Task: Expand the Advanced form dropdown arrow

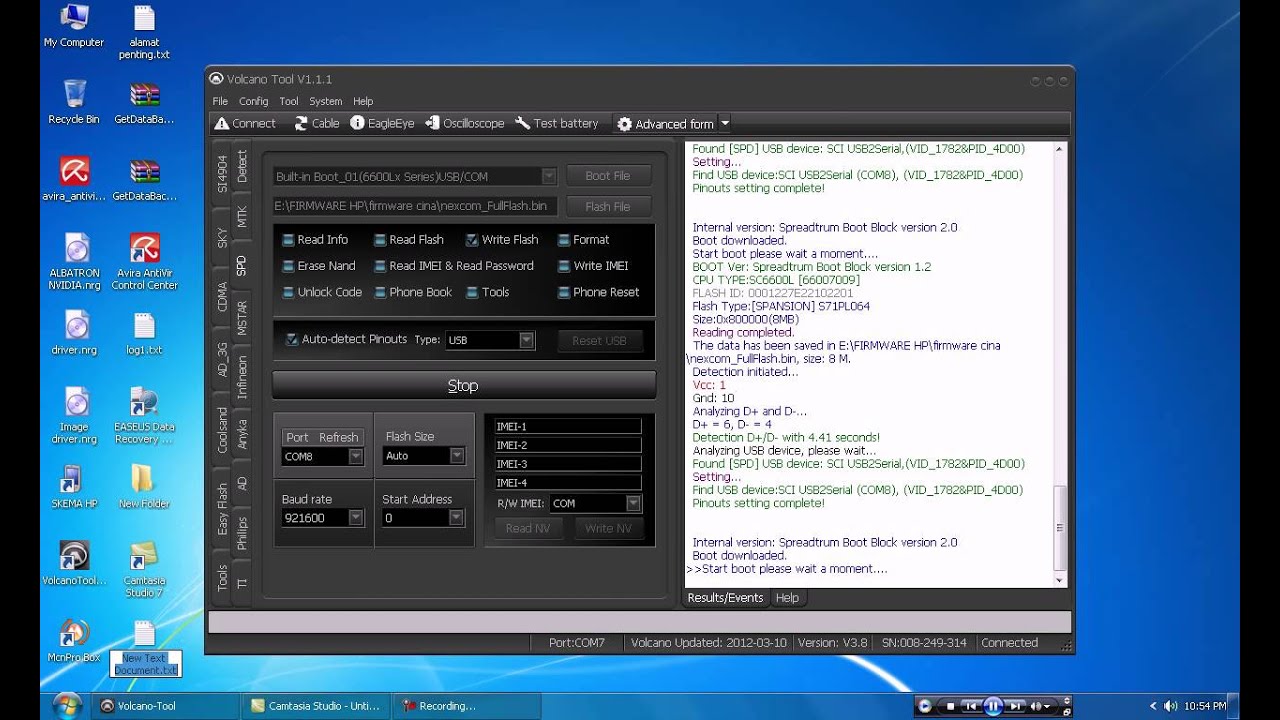Action: click(x=725, y=124)
